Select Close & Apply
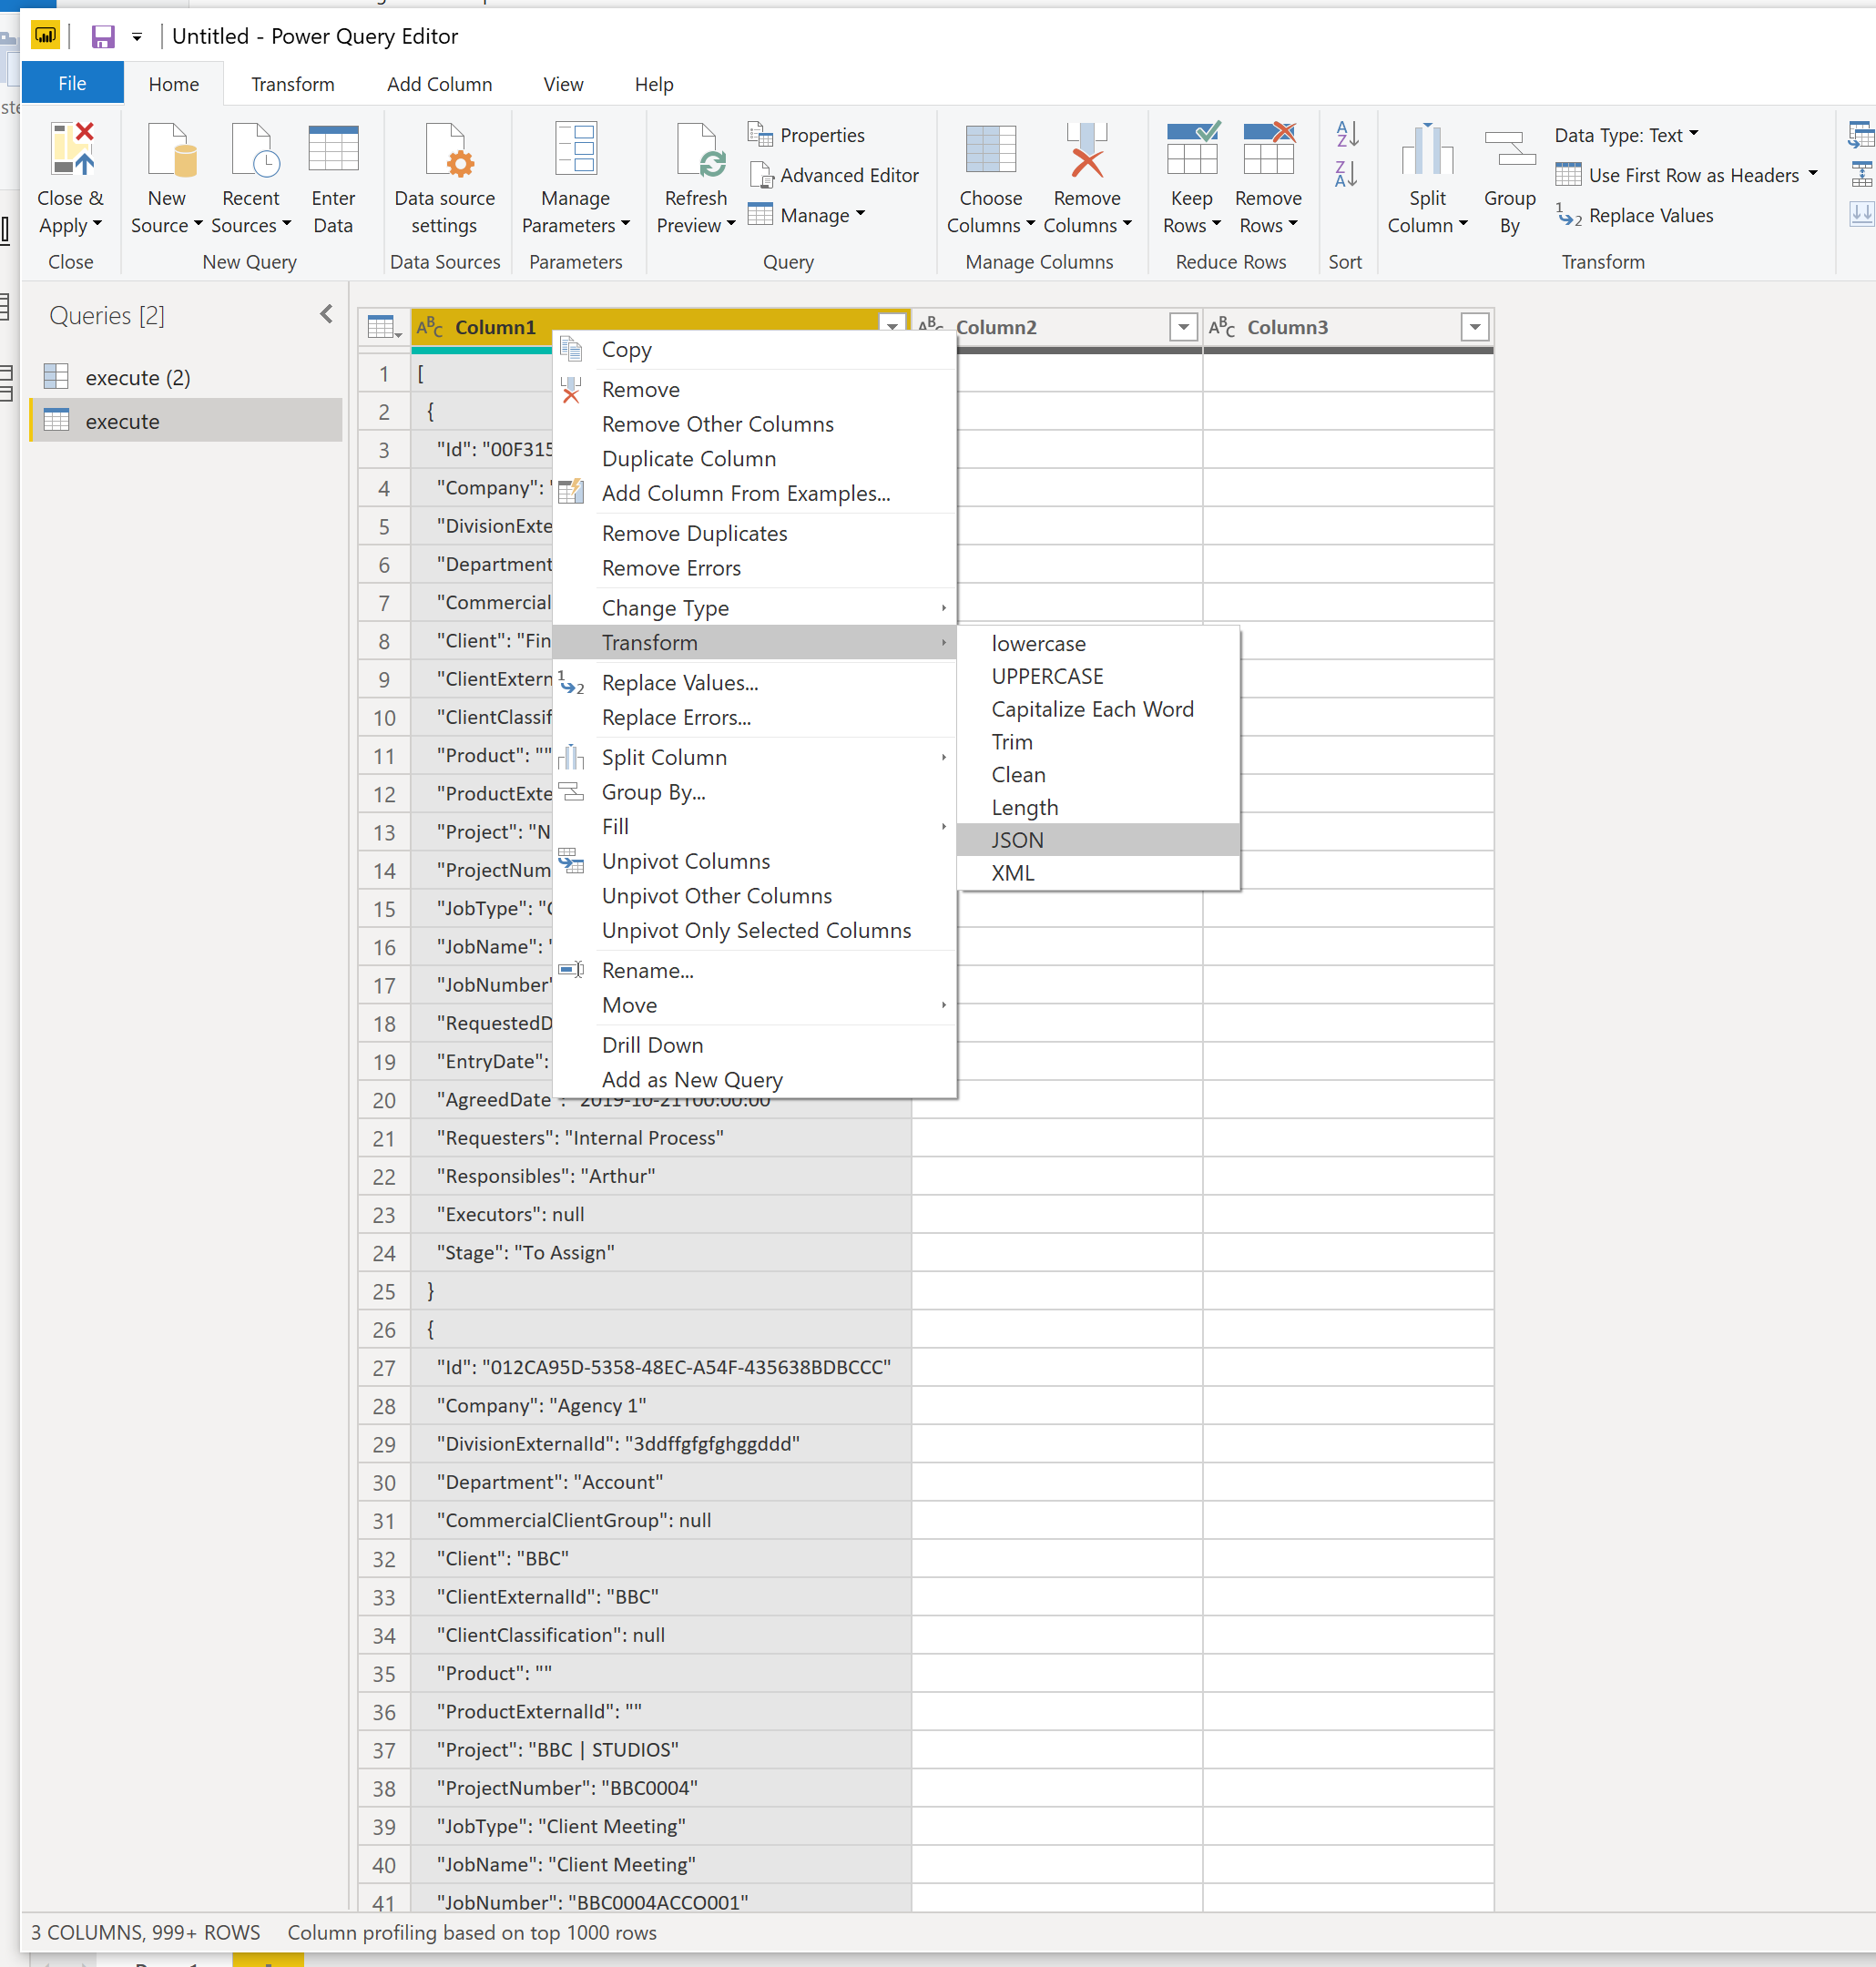This screenshot has height=1967, width=1876. pyautogui.click(x=70, y=176)
